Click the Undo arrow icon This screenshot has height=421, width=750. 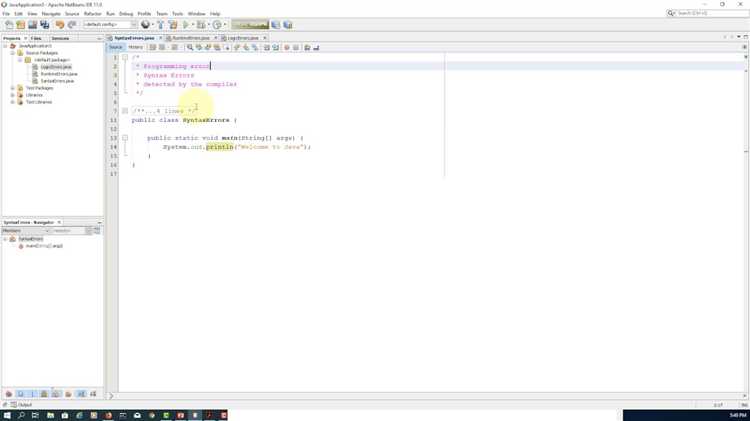(60, 24)
